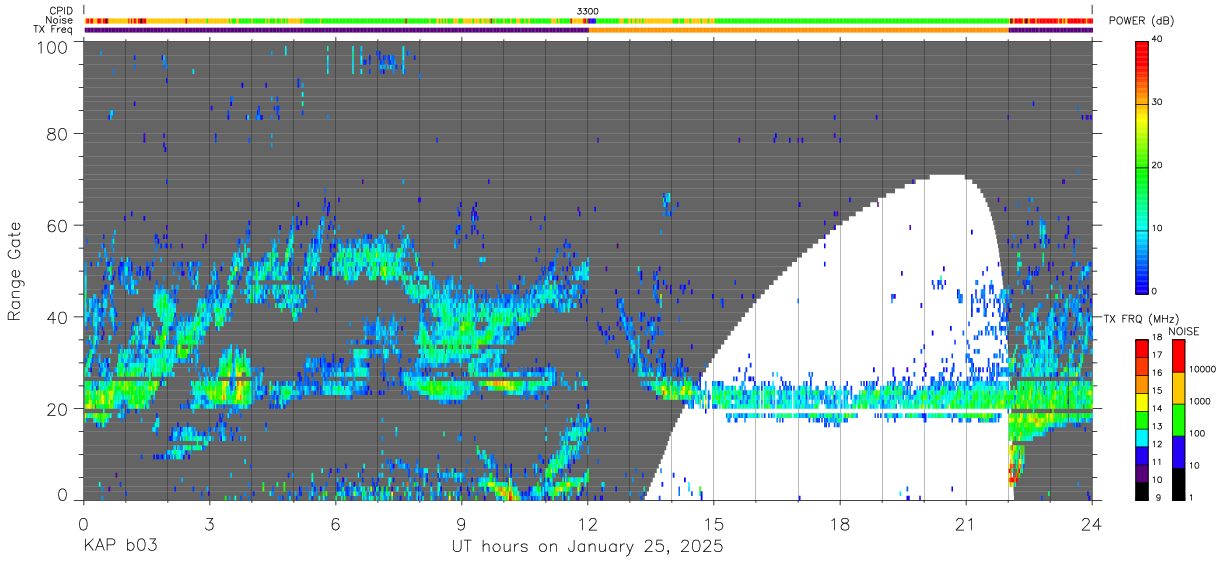
Task: Click the KAP b03 radar beam label
Action: point(119,547)
